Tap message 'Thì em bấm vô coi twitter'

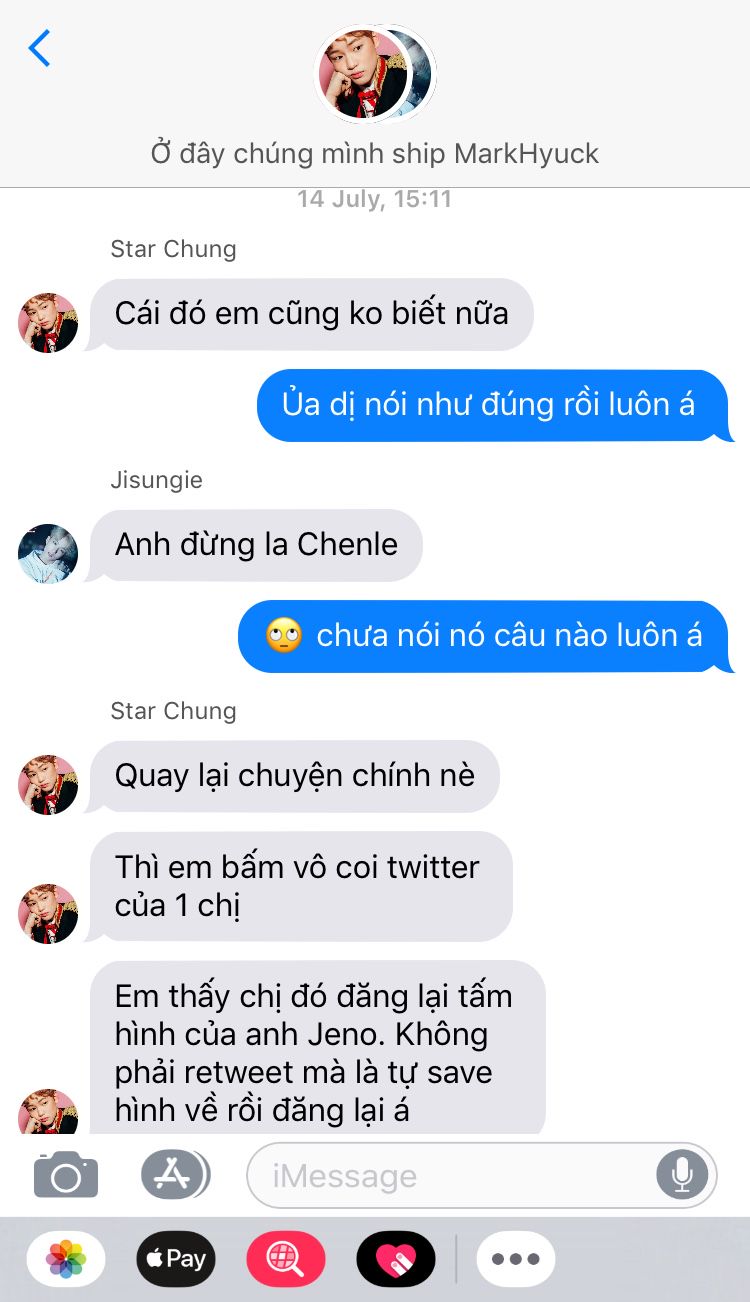click(x=301, y=886)
